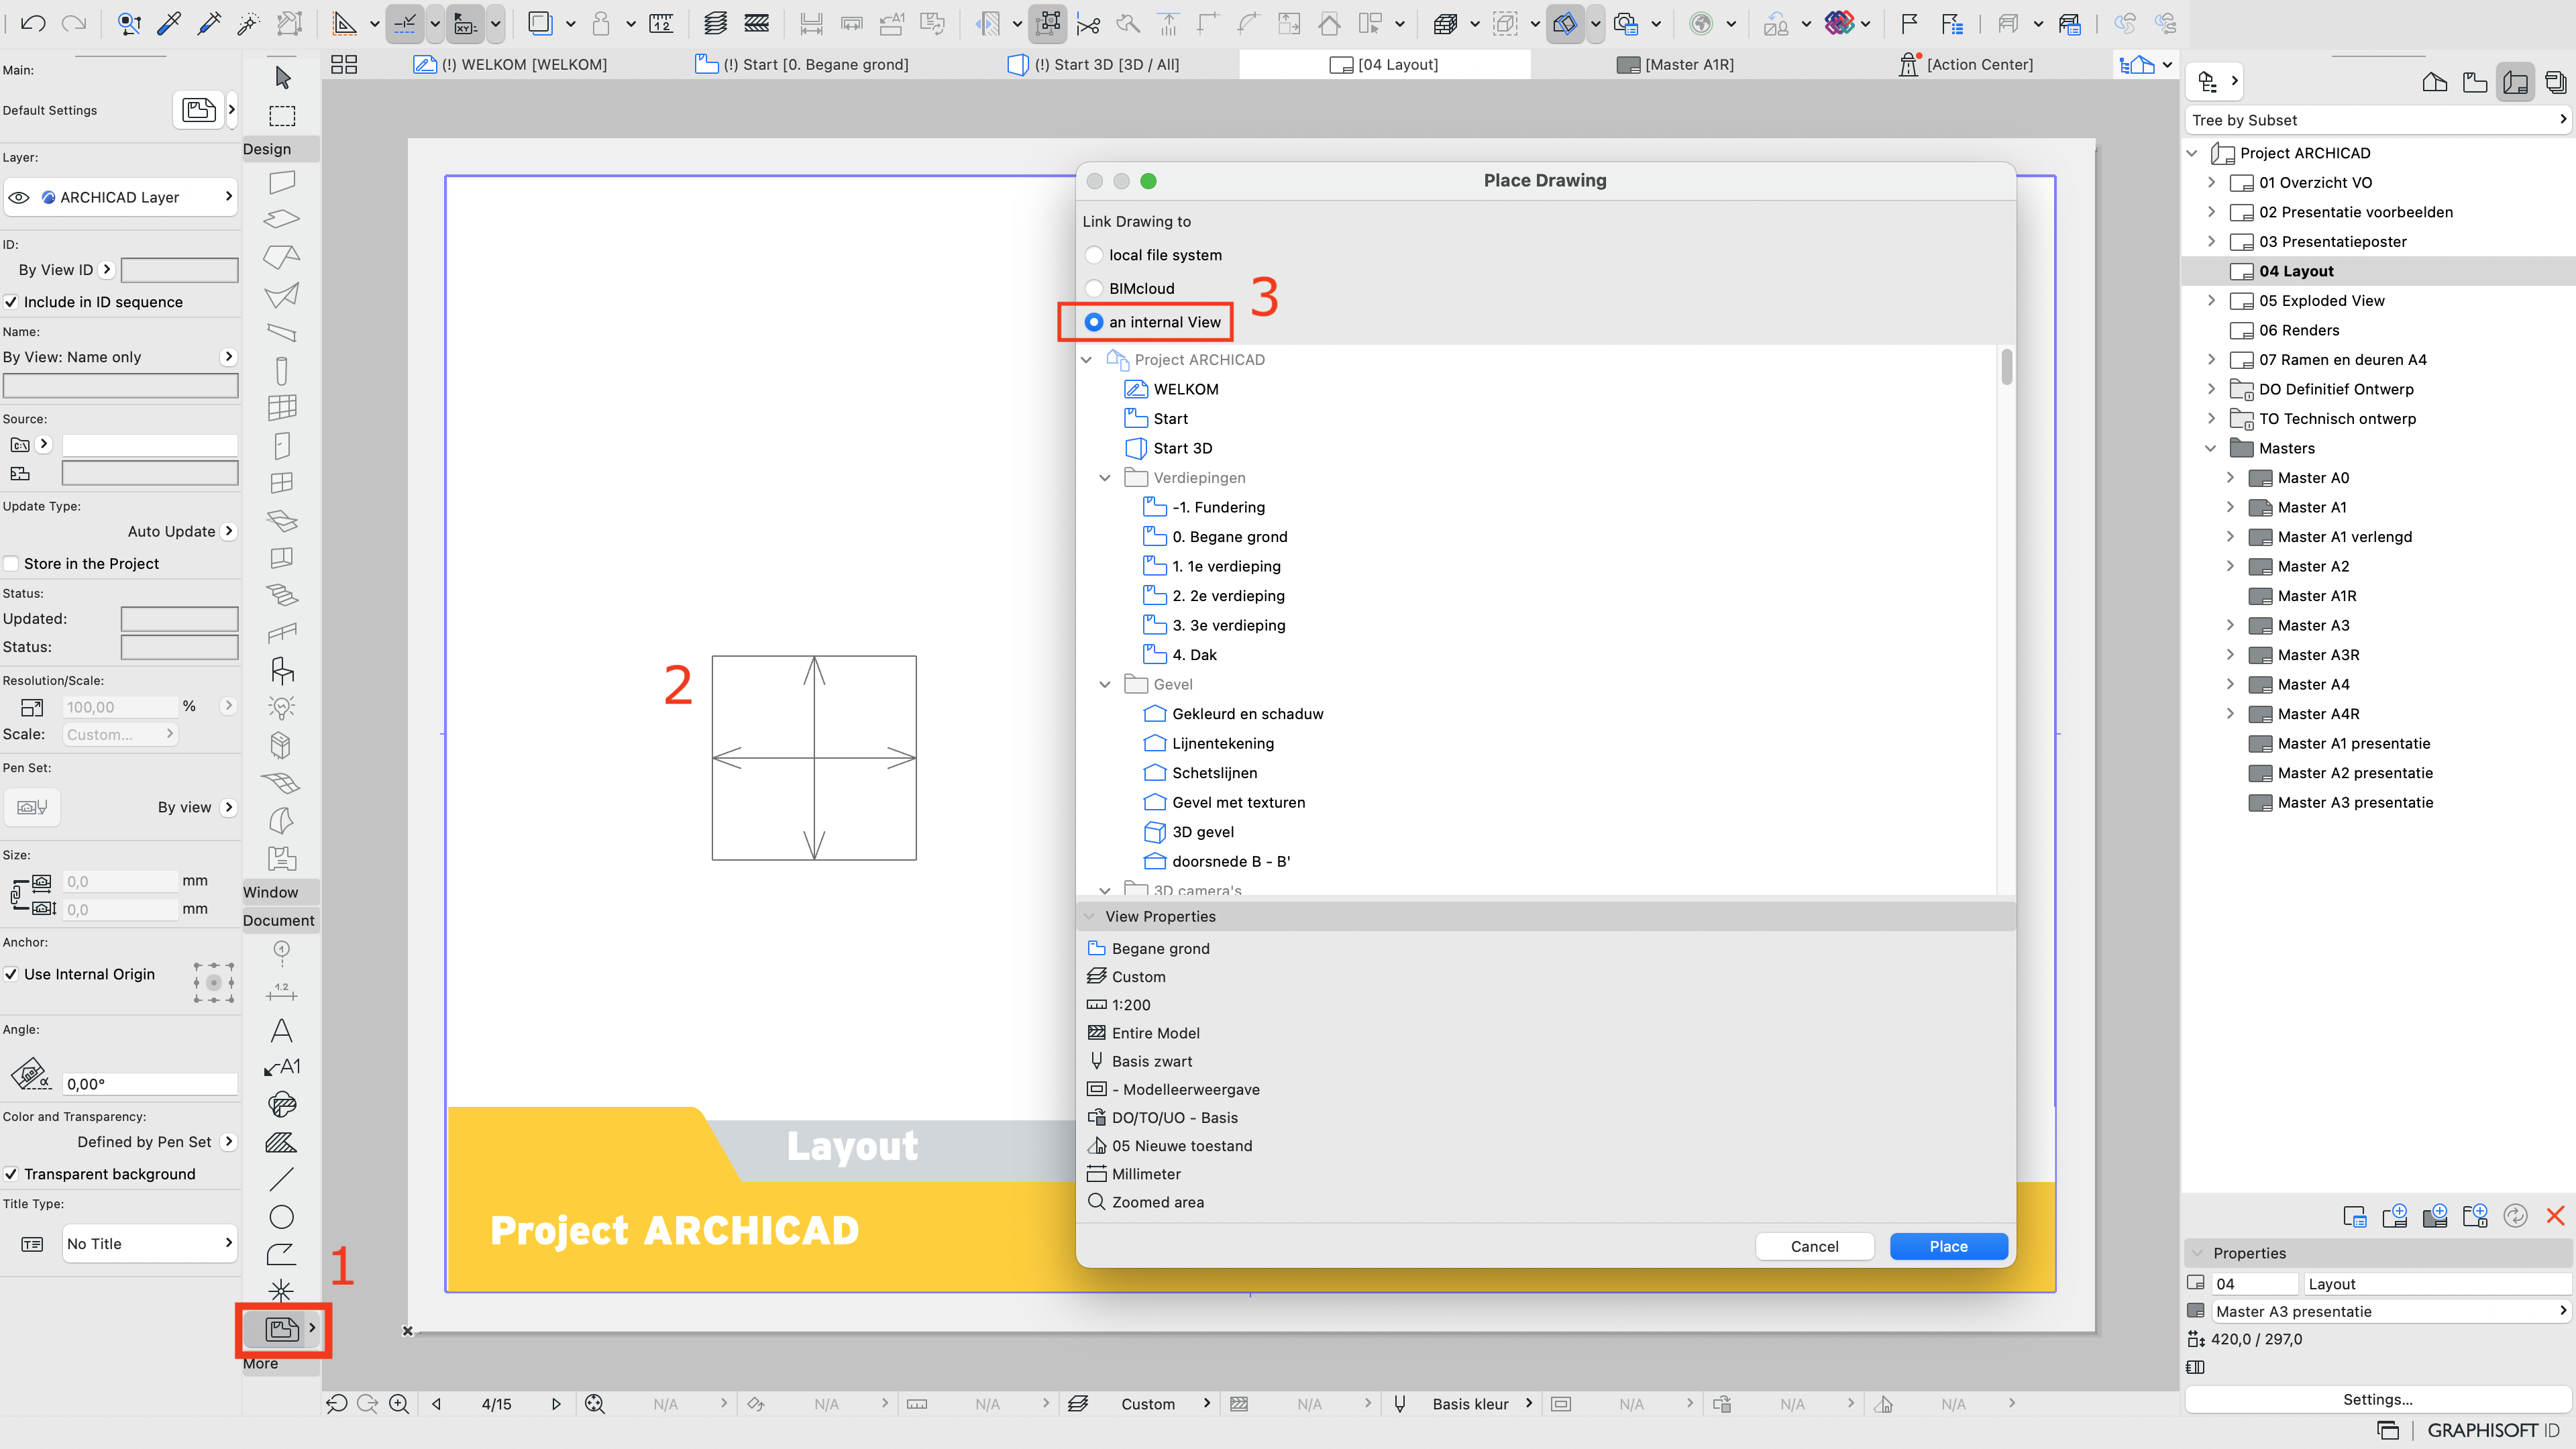
Task: Switch to Start 3D tab
Action: pos(1093,65)
